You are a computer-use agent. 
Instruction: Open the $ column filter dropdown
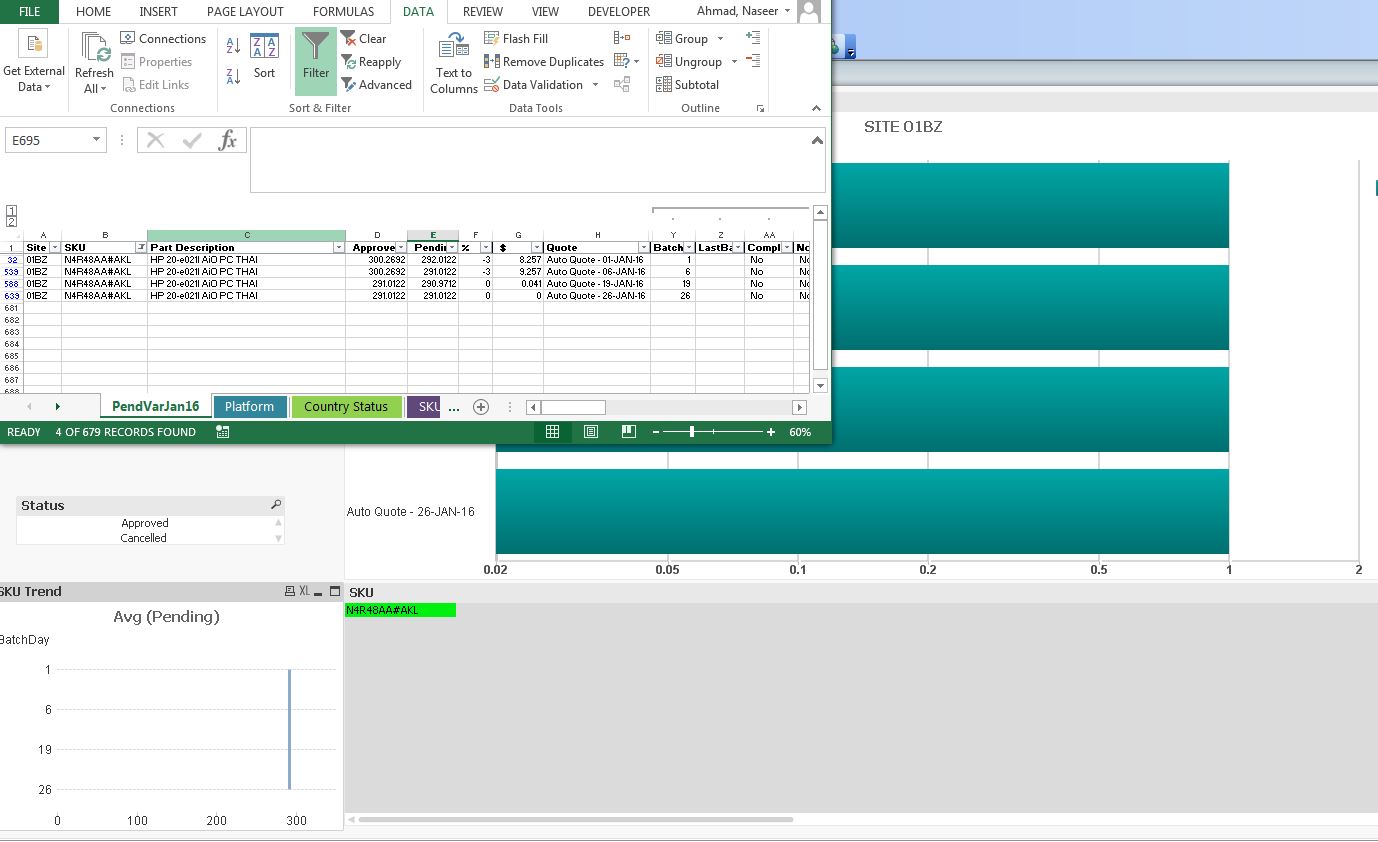coord(537,247)
